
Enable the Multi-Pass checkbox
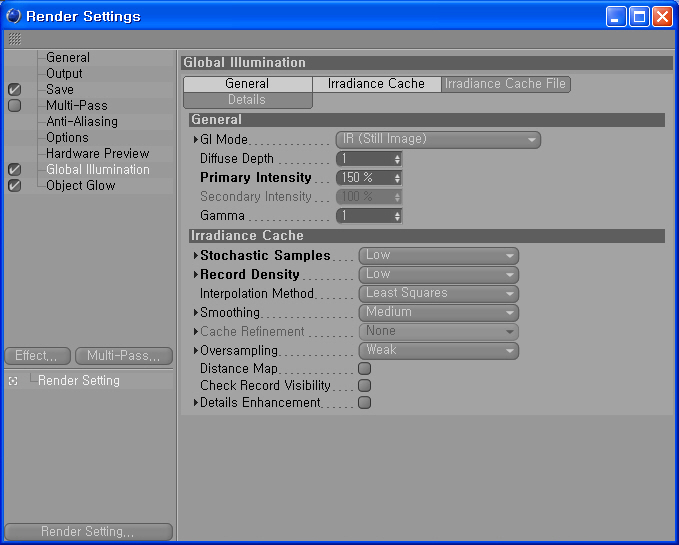point(14,106)
